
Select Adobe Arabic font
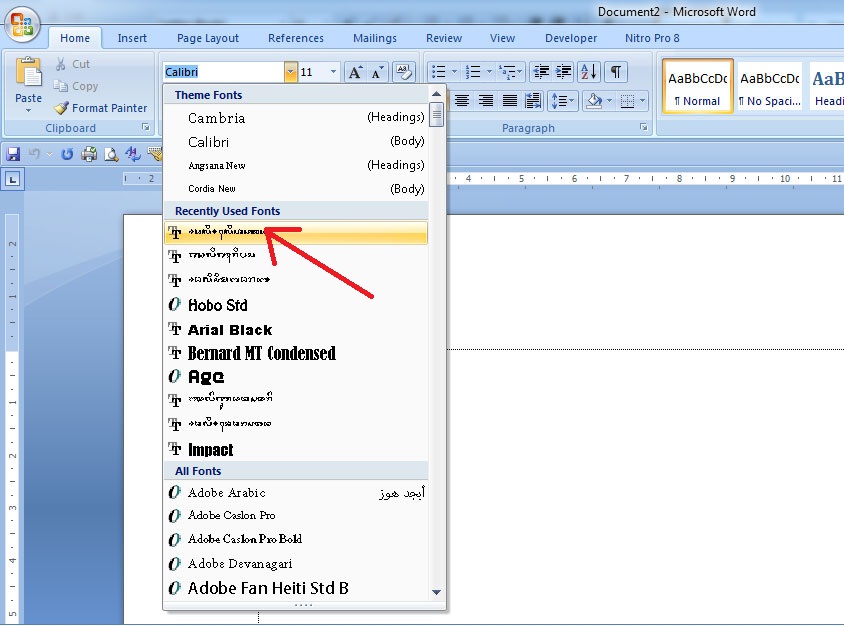[x=296, y=493]
